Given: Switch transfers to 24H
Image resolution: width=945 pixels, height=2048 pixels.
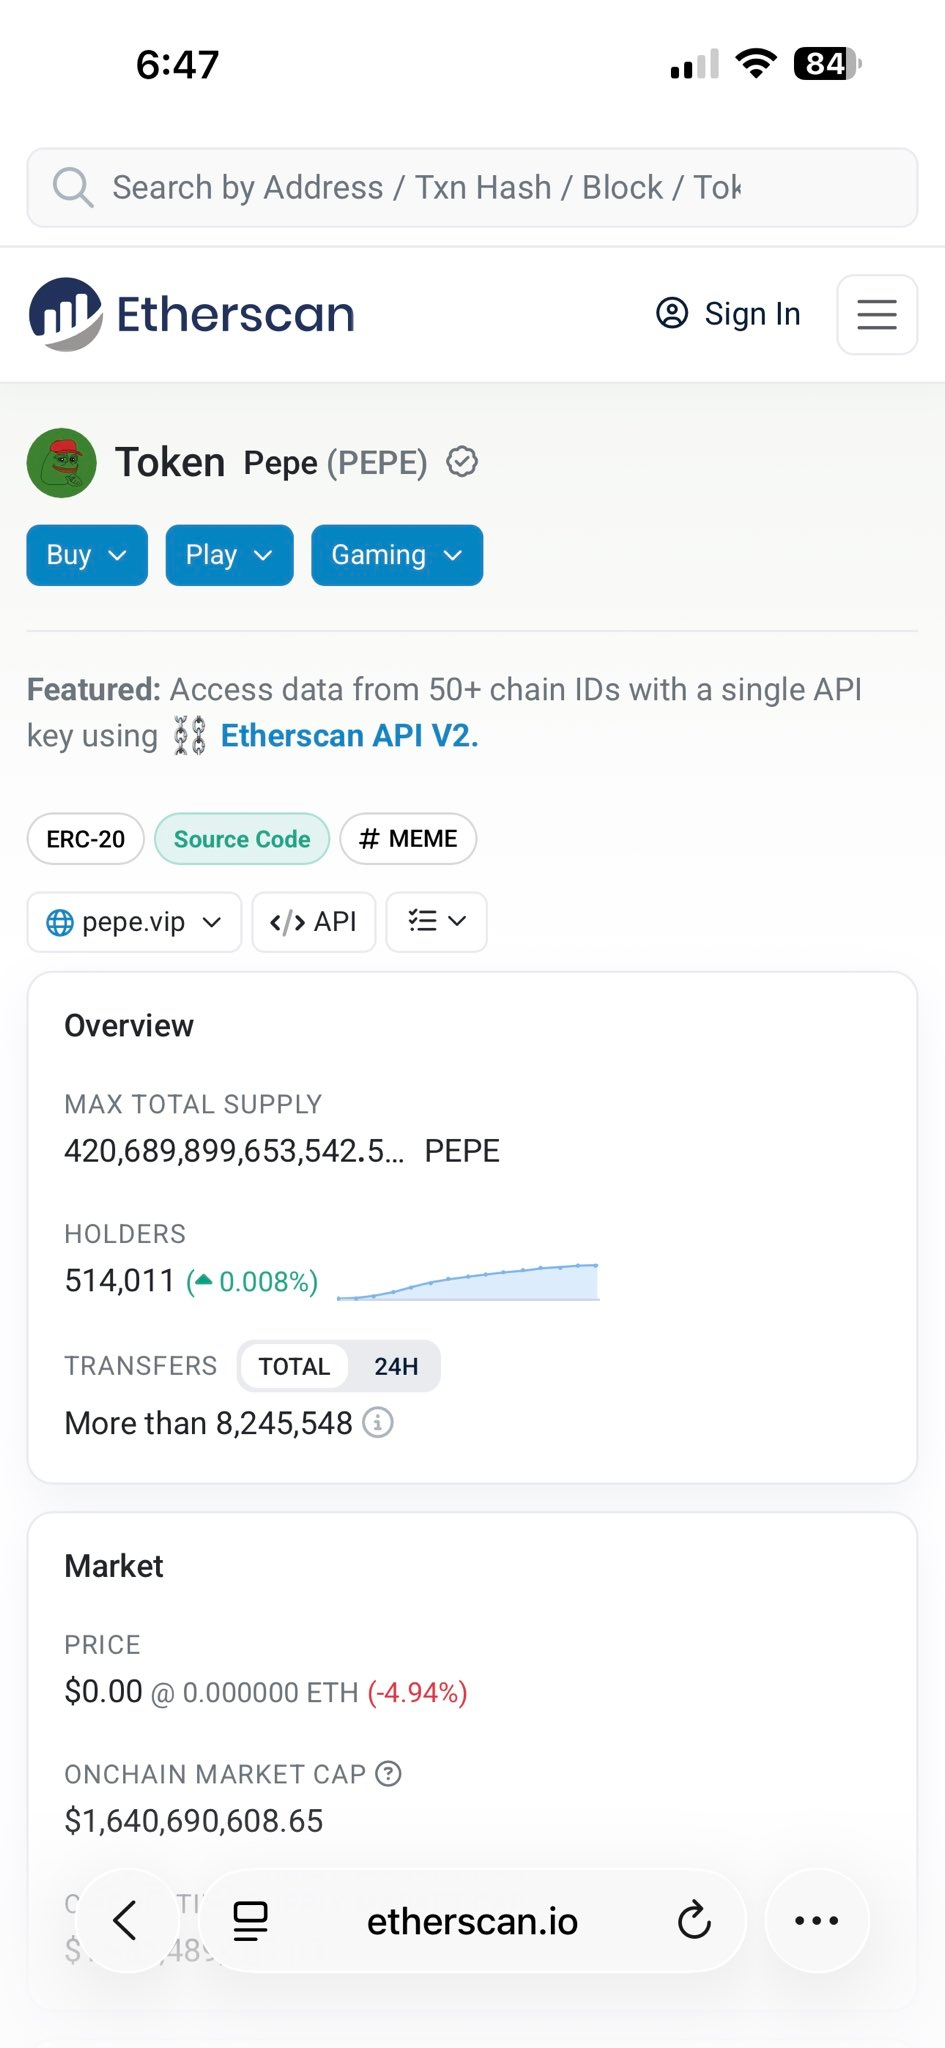Looking at the screenshot, I should pos(396,1366).
